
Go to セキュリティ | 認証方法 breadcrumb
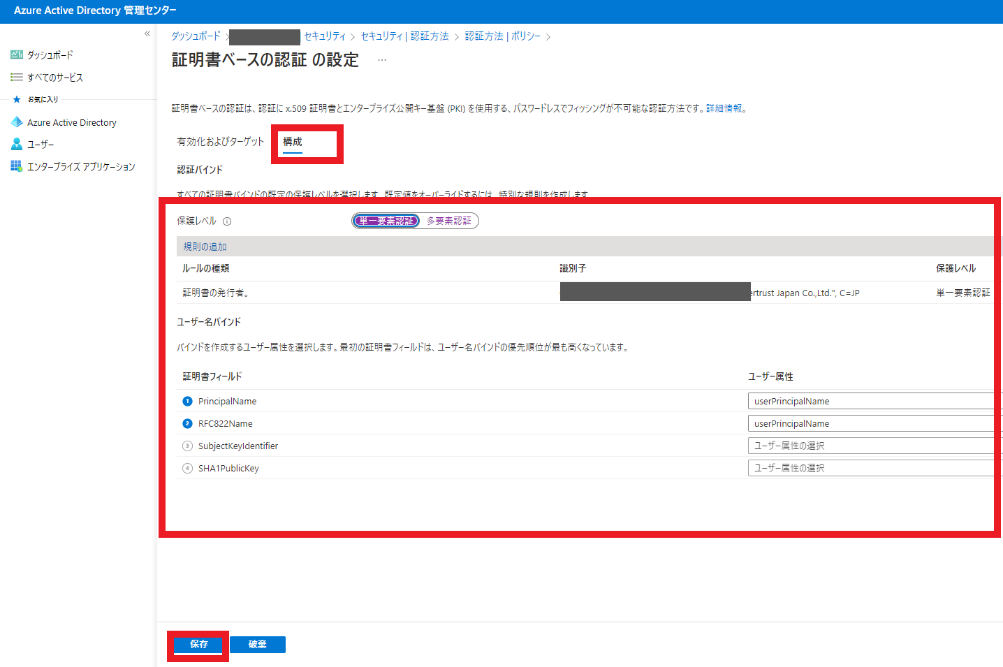405,36
